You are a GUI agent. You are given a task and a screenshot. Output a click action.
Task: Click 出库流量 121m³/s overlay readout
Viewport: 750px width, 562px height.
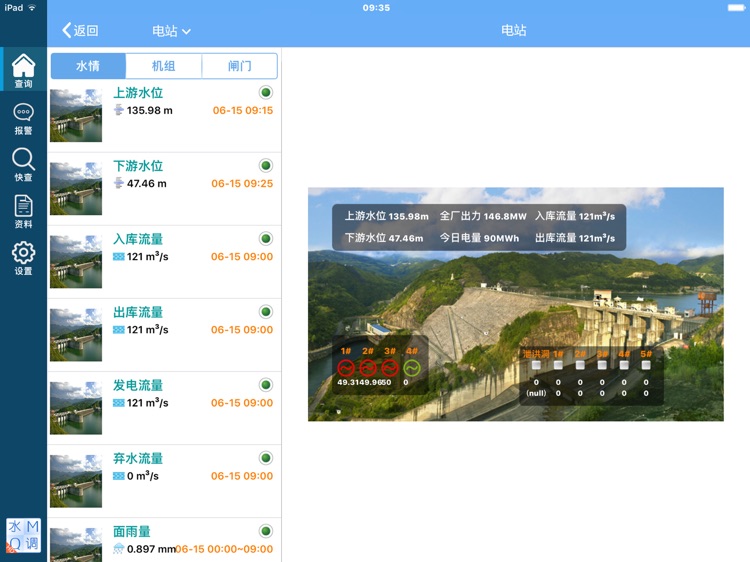click(x=575, y=238)
